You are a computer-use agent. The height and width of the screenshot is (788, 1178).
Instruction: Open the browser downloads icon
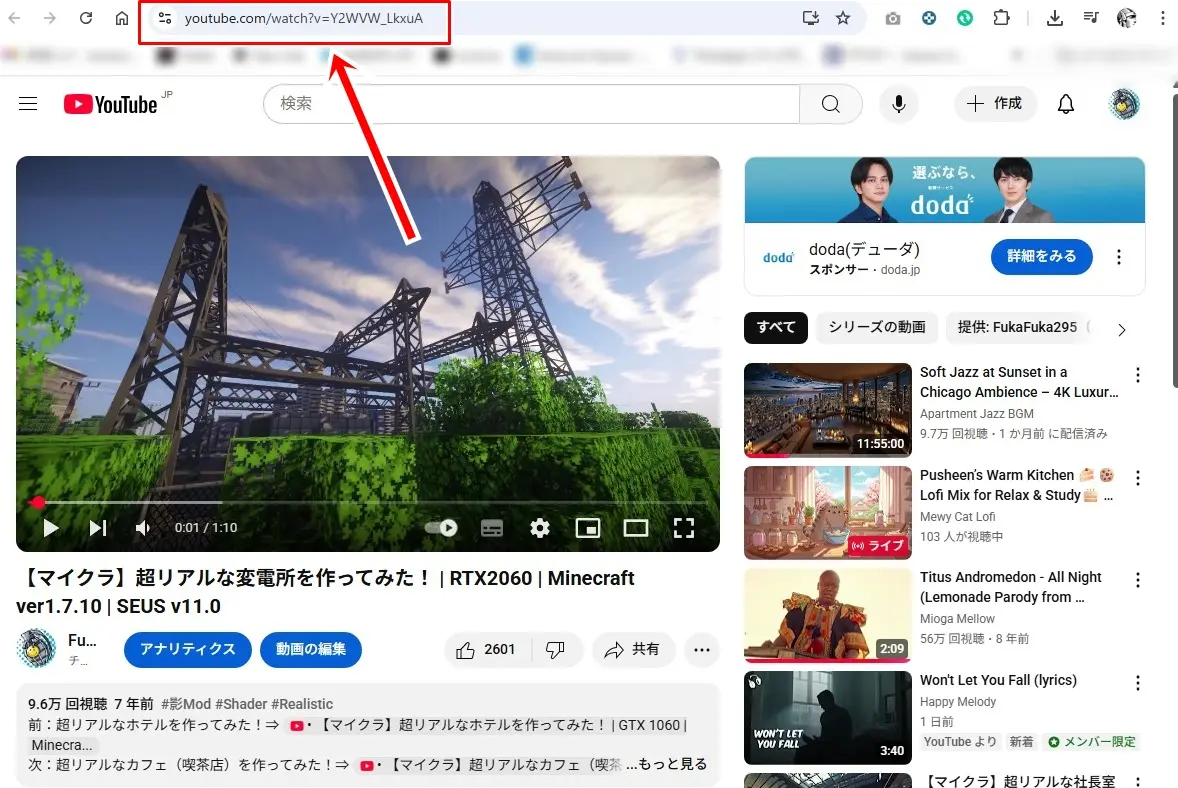click(1055, 18)
